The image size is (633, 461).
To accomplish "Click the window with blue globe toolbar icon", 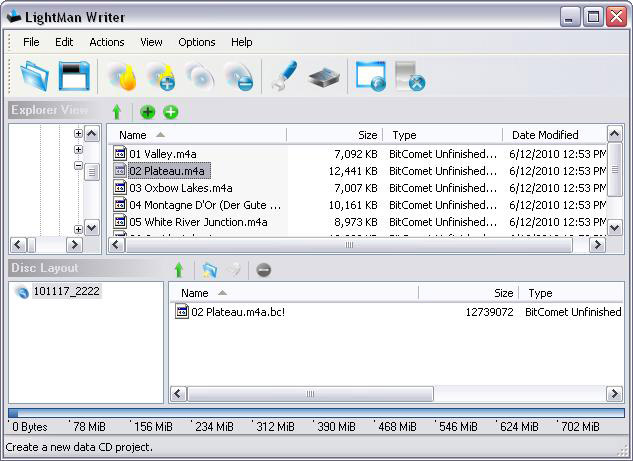I will [x=370, y=76].
